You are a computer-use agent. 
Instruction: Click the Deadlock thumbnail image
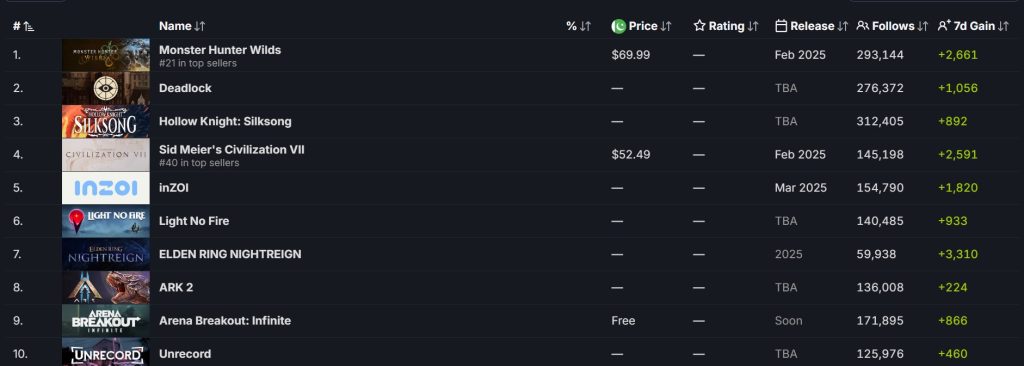[x=106, y=88]
